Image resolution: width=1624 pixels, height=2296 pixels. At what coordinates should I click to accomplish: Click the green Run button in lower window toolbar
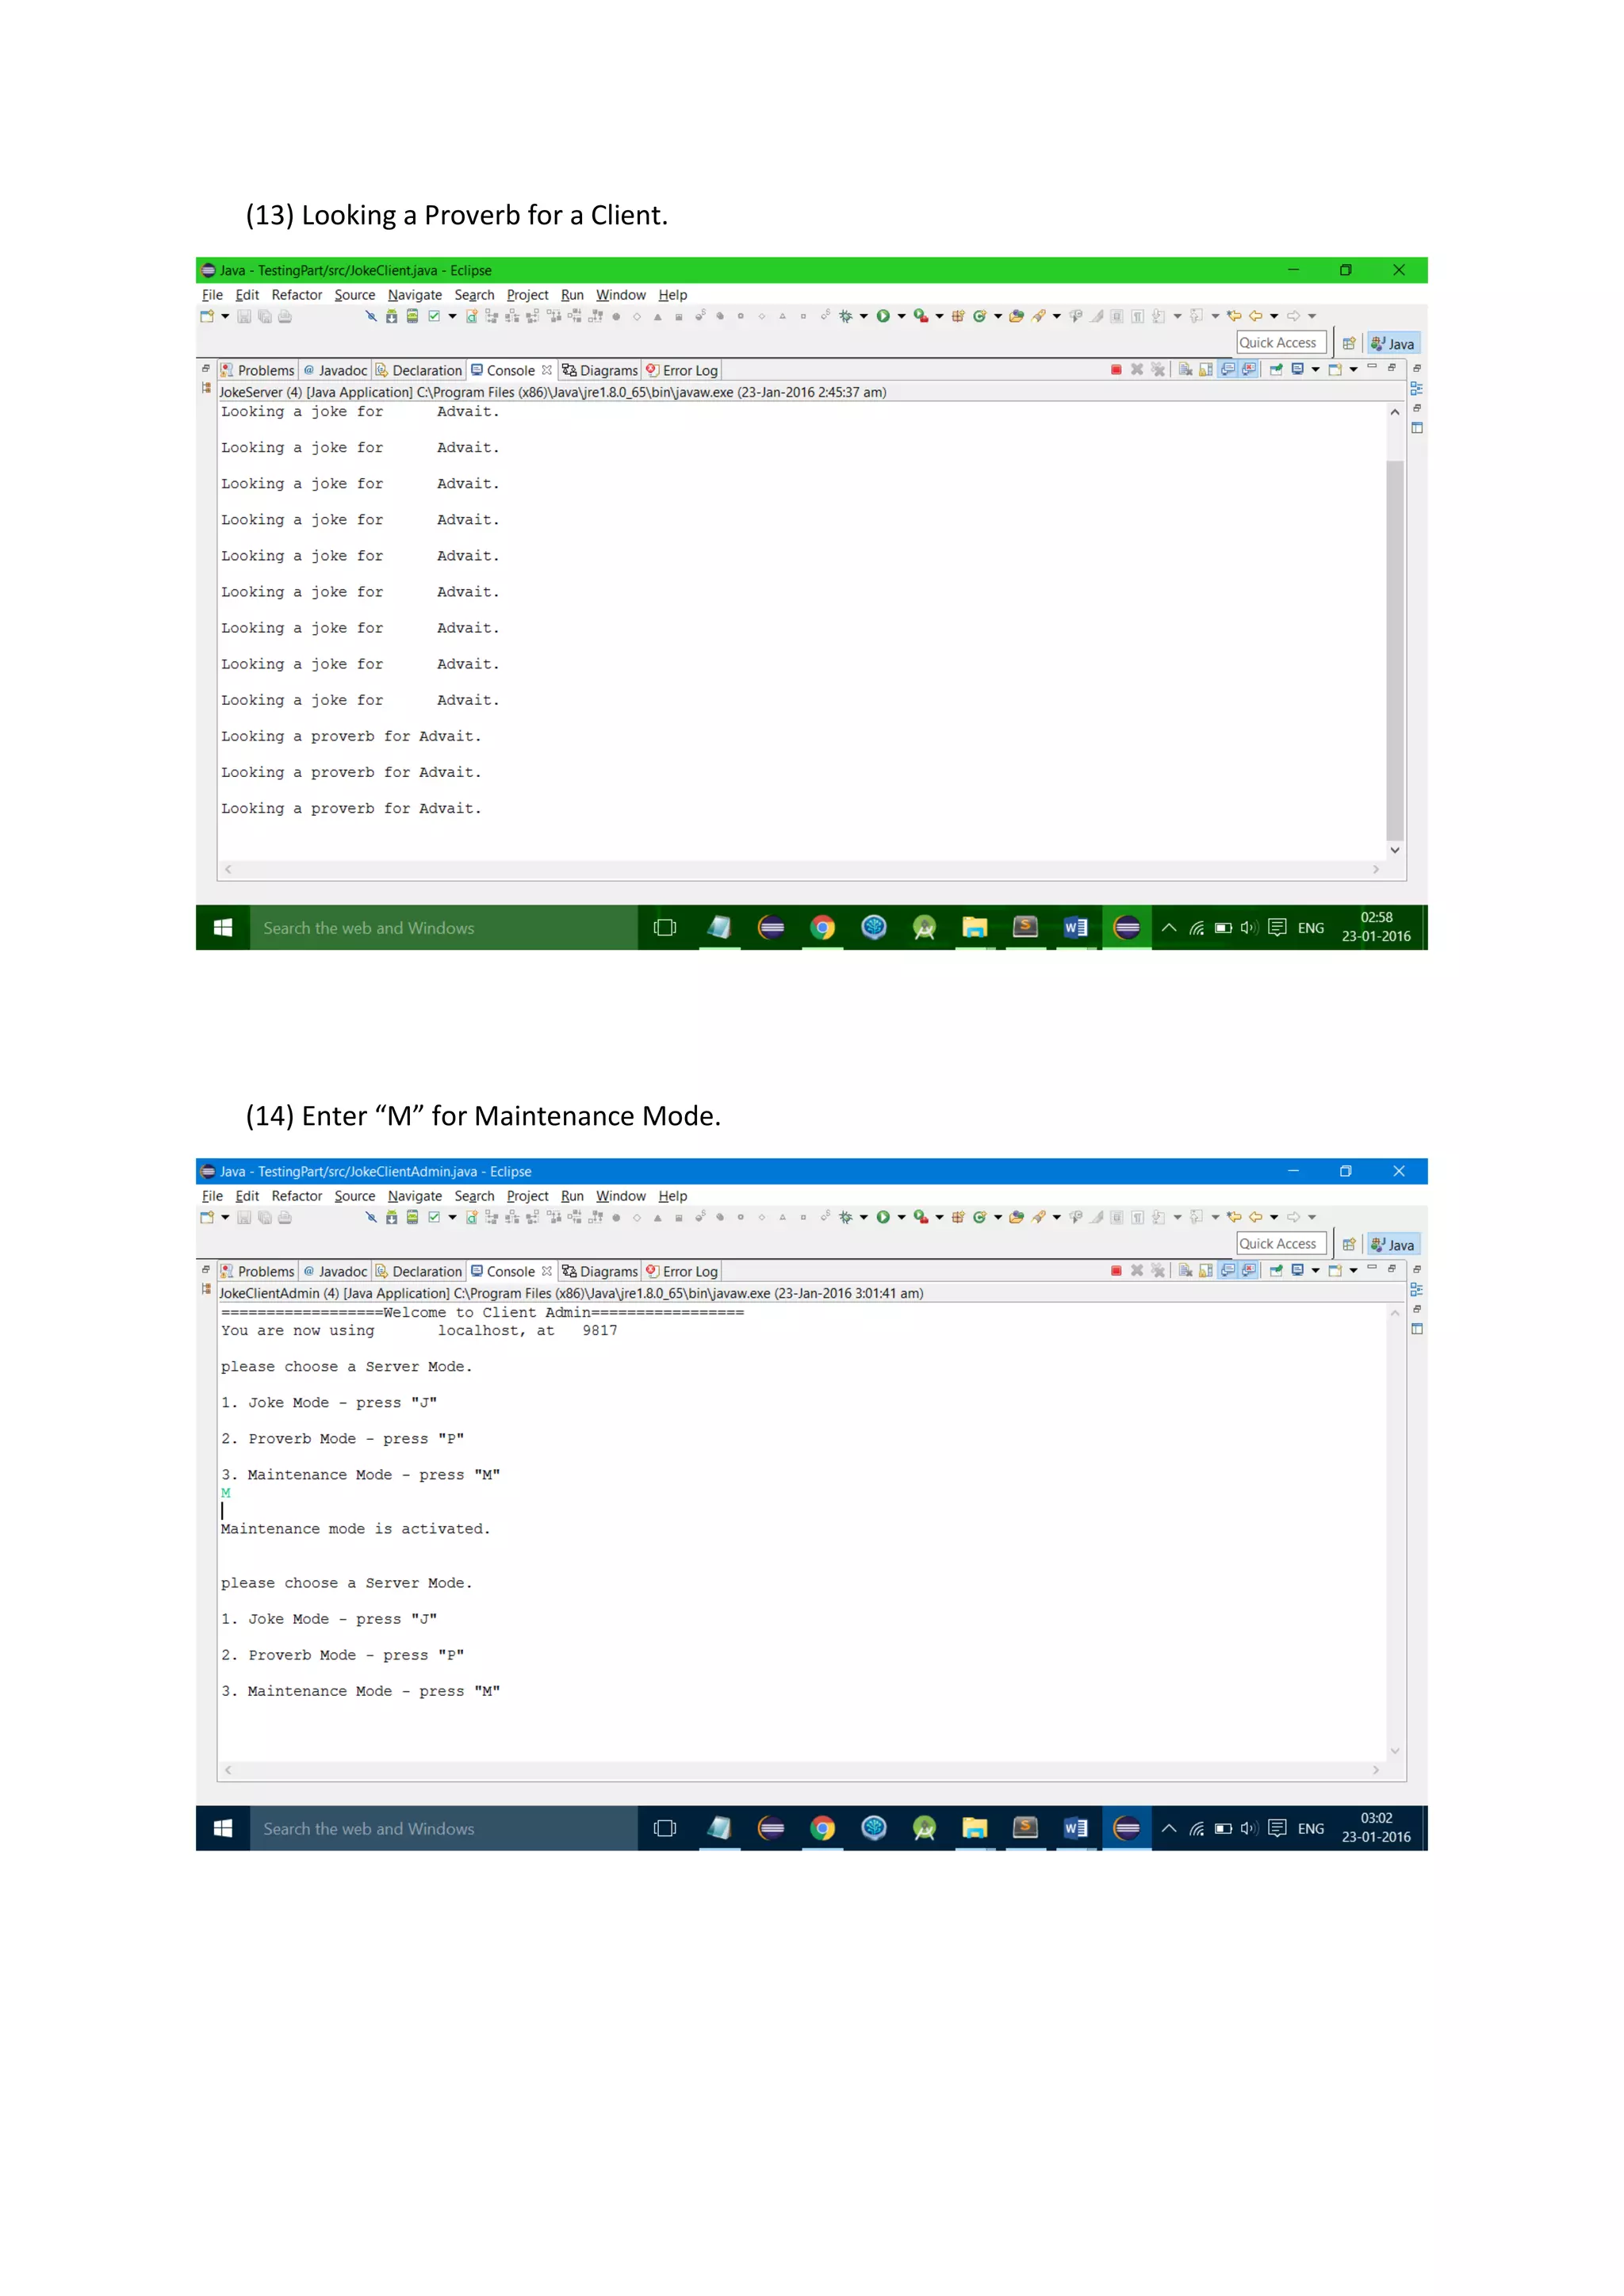(x=883, y=1217)
